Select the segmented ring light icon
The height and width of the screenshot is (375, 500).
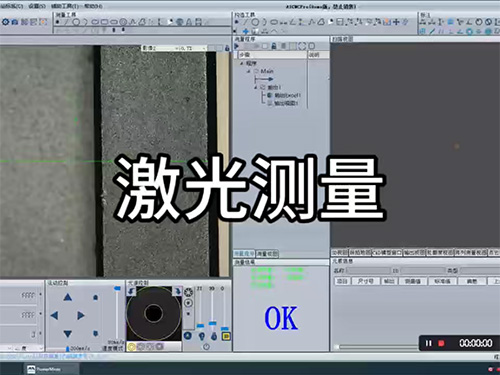pos(188,292)
